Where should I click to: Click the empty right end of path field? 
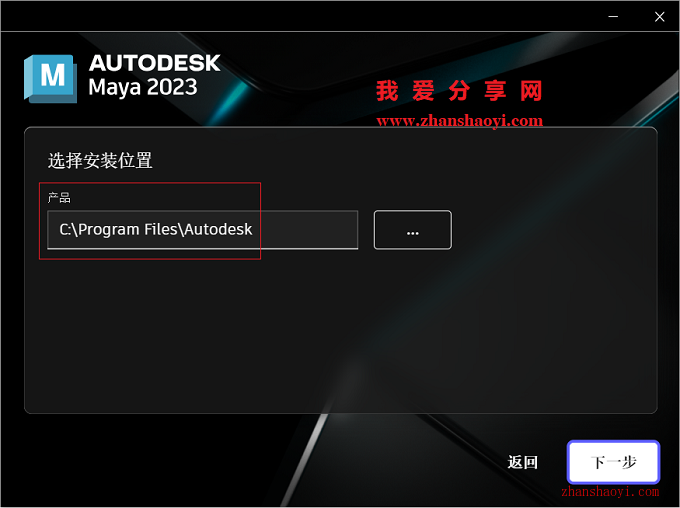[x=308, y=229]
